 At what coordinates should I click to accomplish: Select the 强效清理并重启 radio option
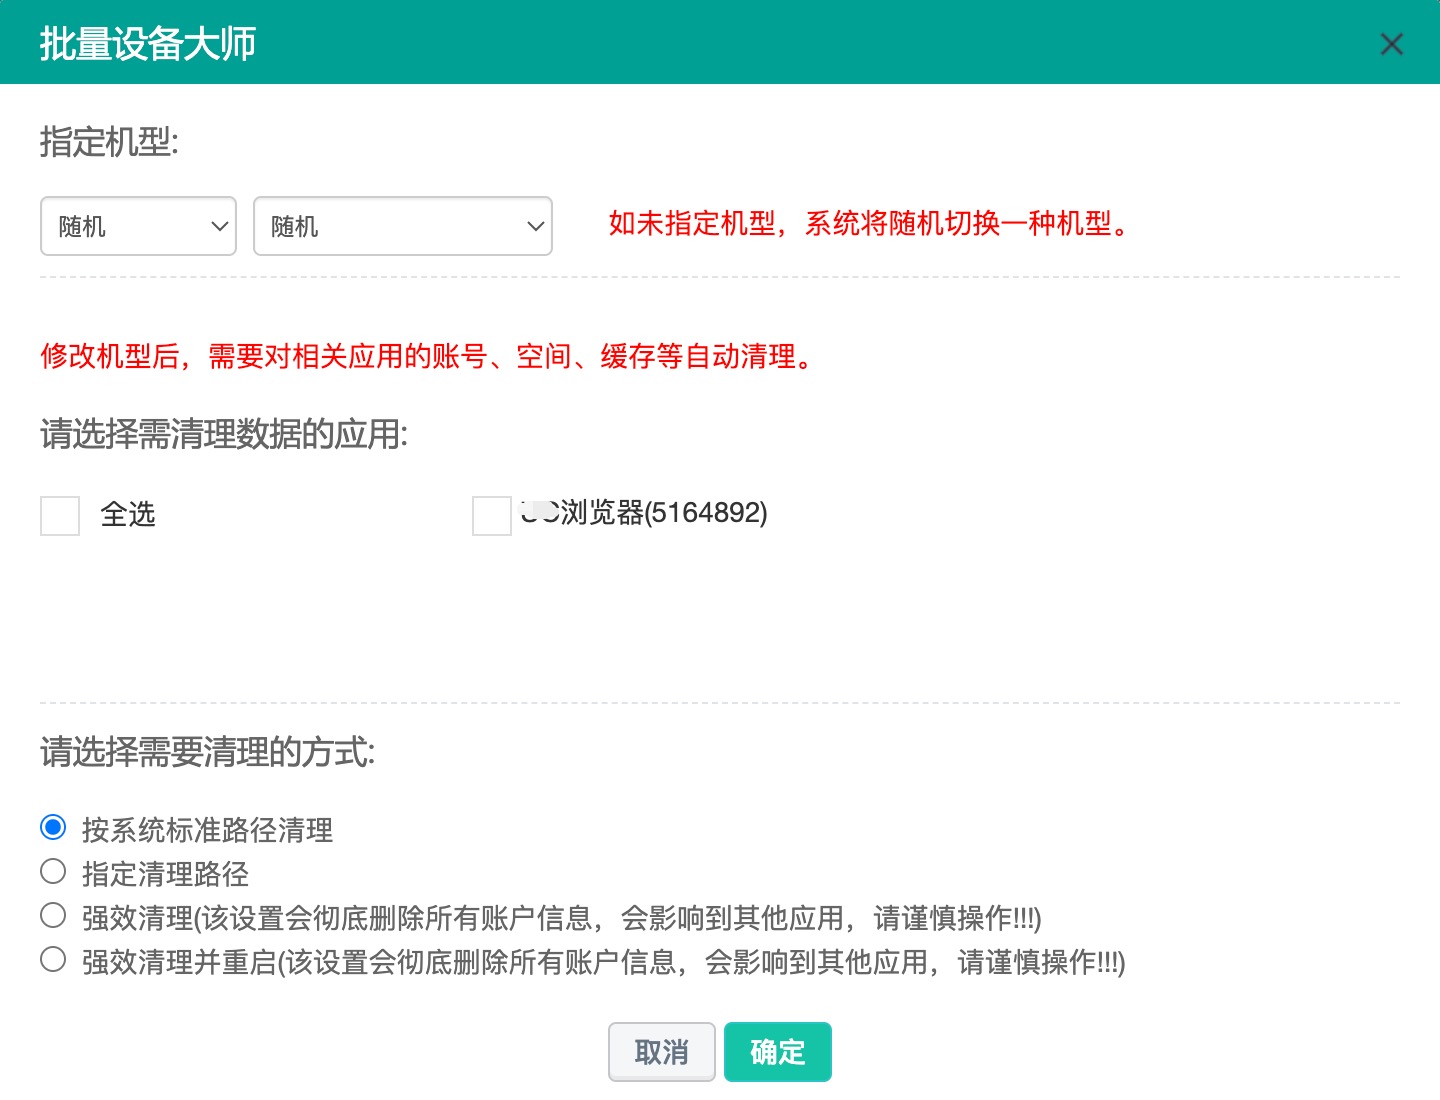[53, 960]
